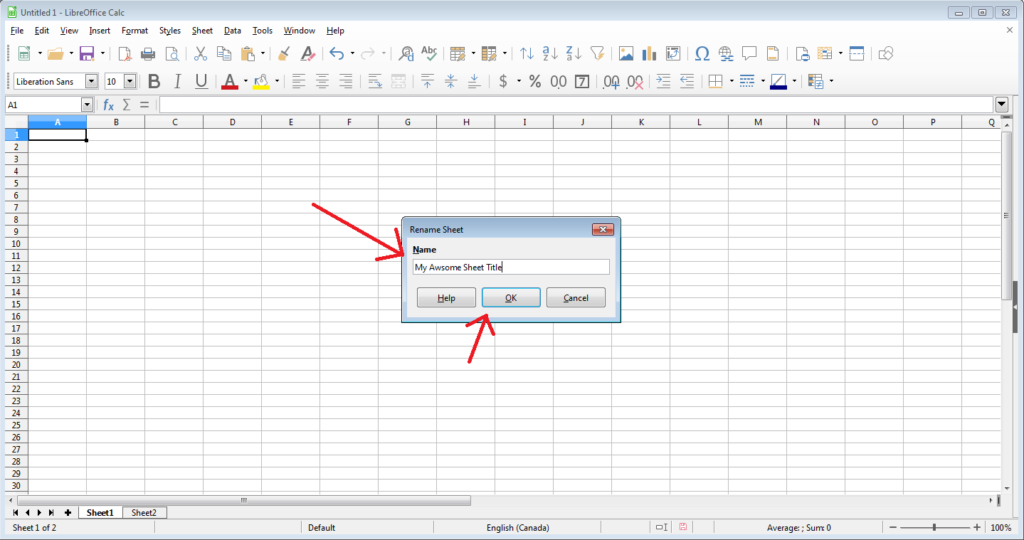Click Cancel in the Rename Sheet dialog

(575, 298)
